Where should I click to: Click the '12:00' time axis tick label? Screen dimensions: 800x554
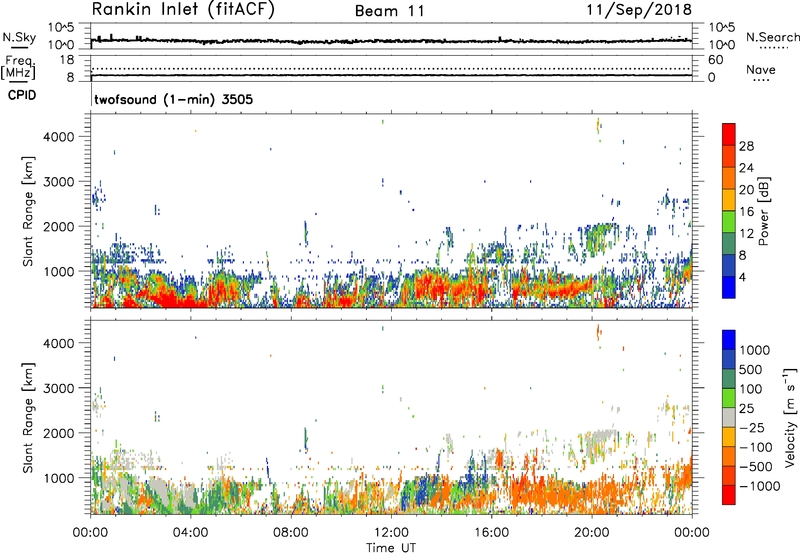391,533
